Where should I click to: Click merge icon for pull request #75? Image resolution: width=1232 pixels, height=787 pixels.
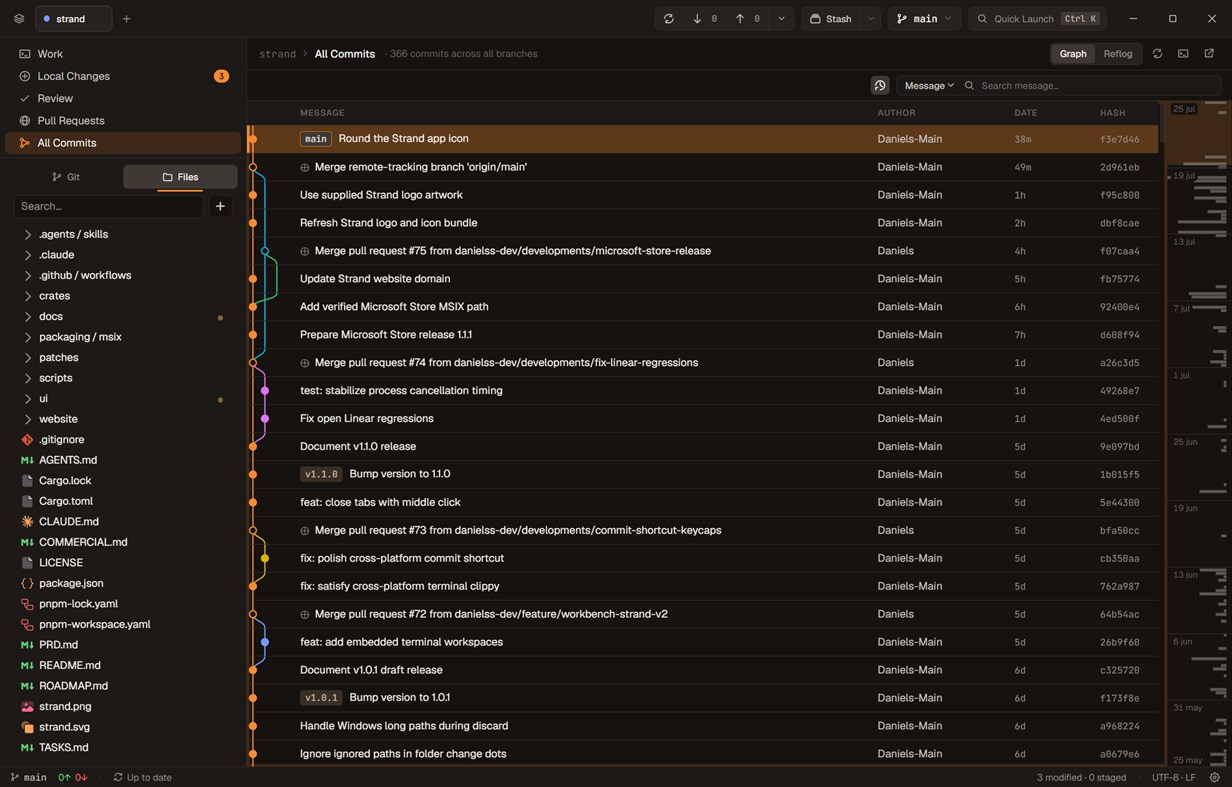pyautogui.click(x=305, y=251)
